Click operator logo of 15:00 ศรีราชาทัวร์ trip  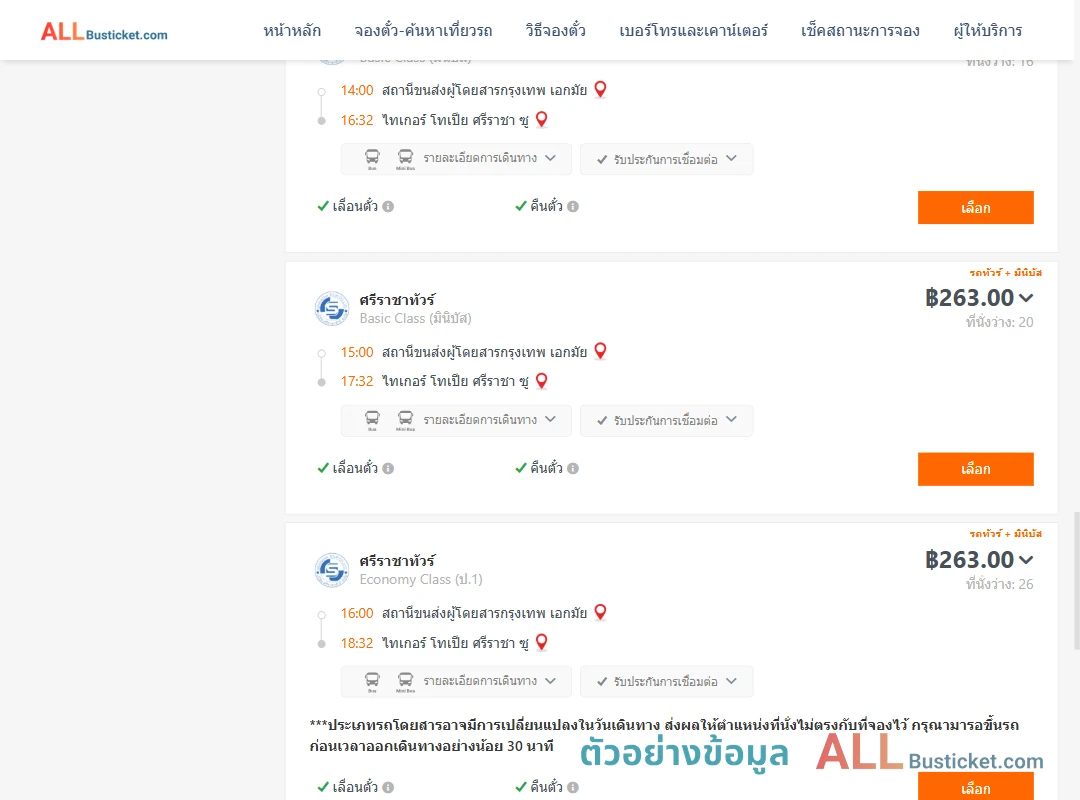click(332, 308)
